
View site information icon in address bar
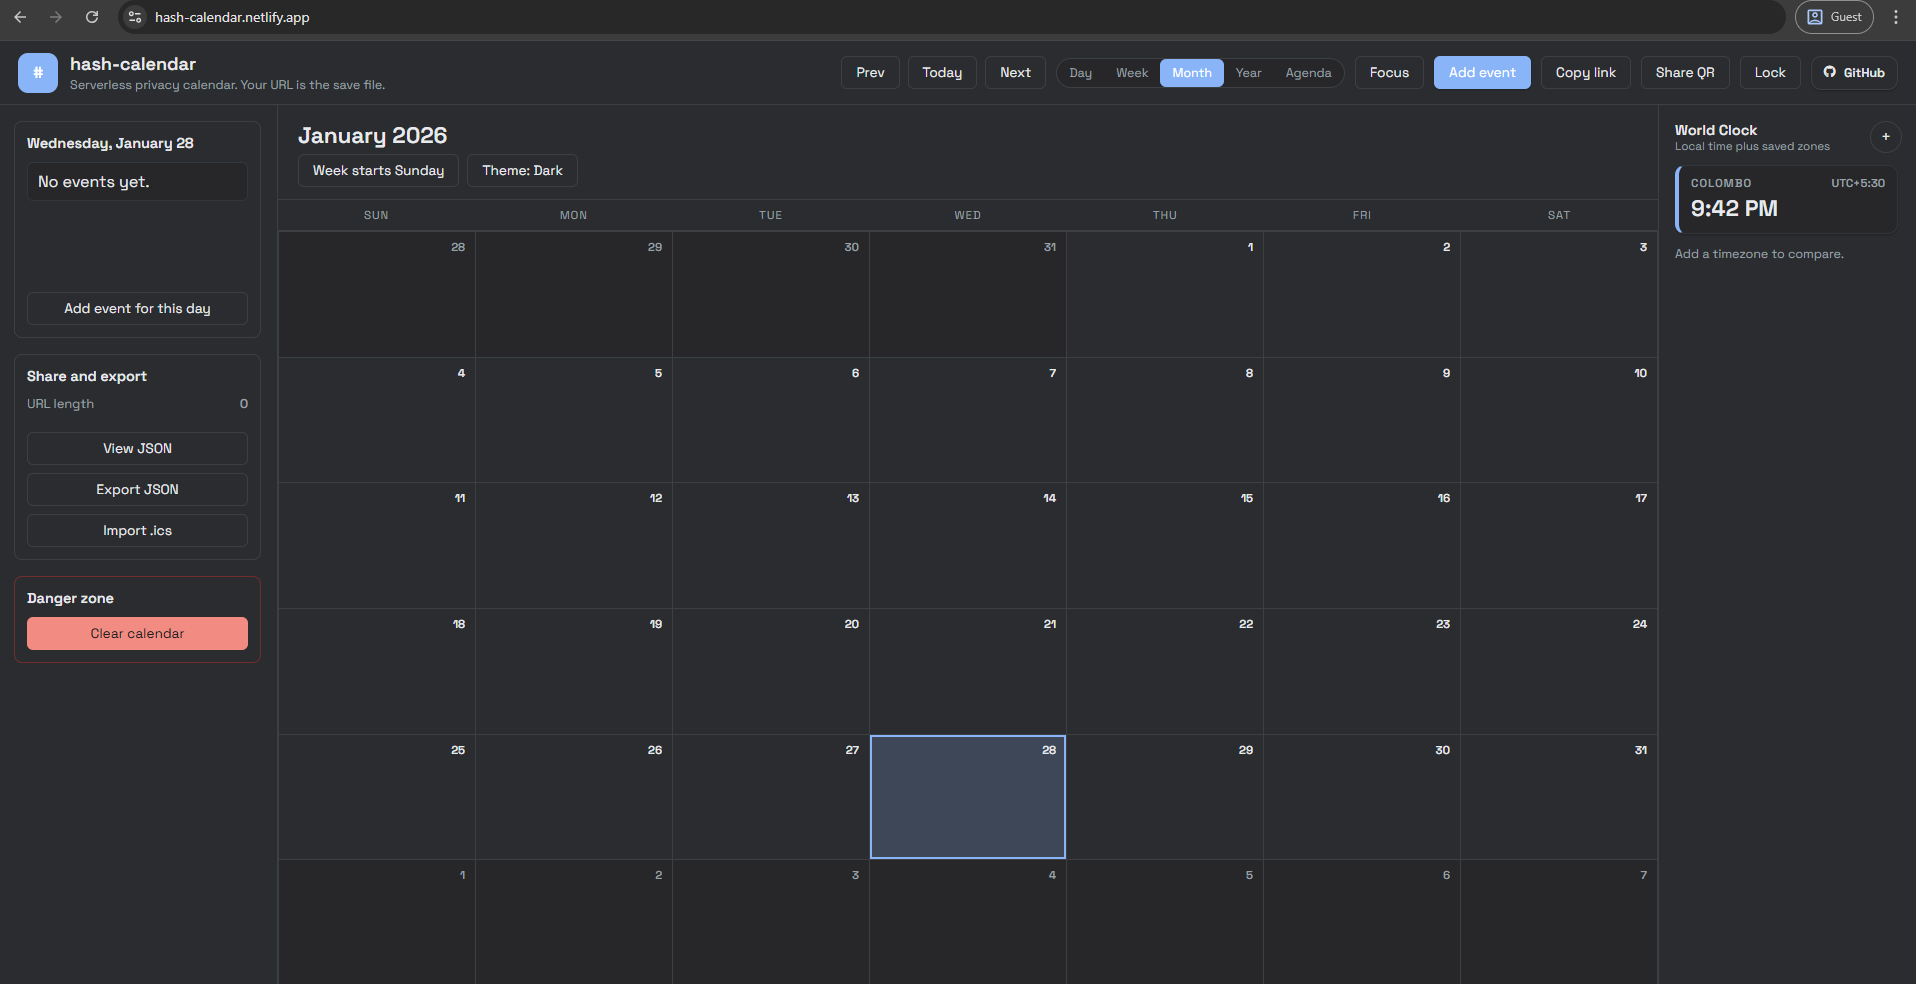pyautogui.click(x=136, y=17)
